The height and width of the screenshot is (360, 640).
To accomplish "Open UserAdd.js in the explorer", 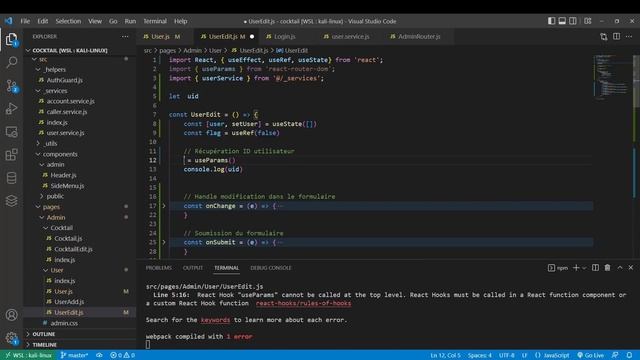I will (x=69, y=302).
